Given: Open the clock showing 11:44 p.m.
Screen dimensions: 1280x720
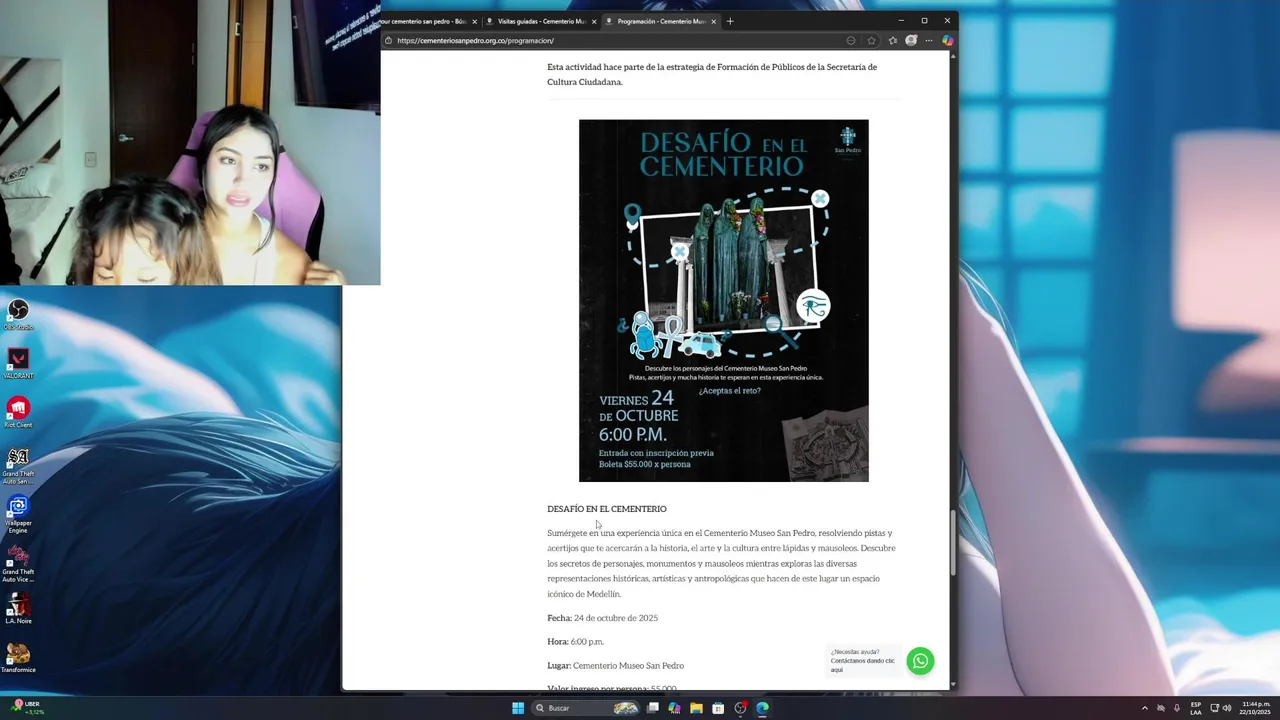Looking at the screenshot, I should (1255, 708).
